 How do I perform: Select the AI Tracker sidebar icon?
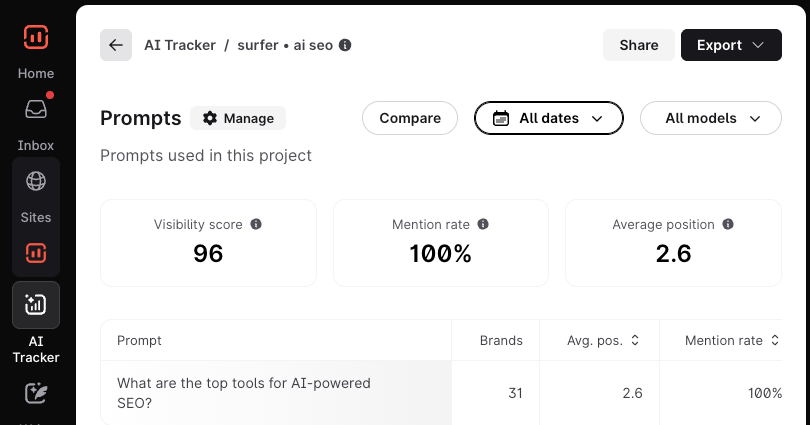pos(36,305)
